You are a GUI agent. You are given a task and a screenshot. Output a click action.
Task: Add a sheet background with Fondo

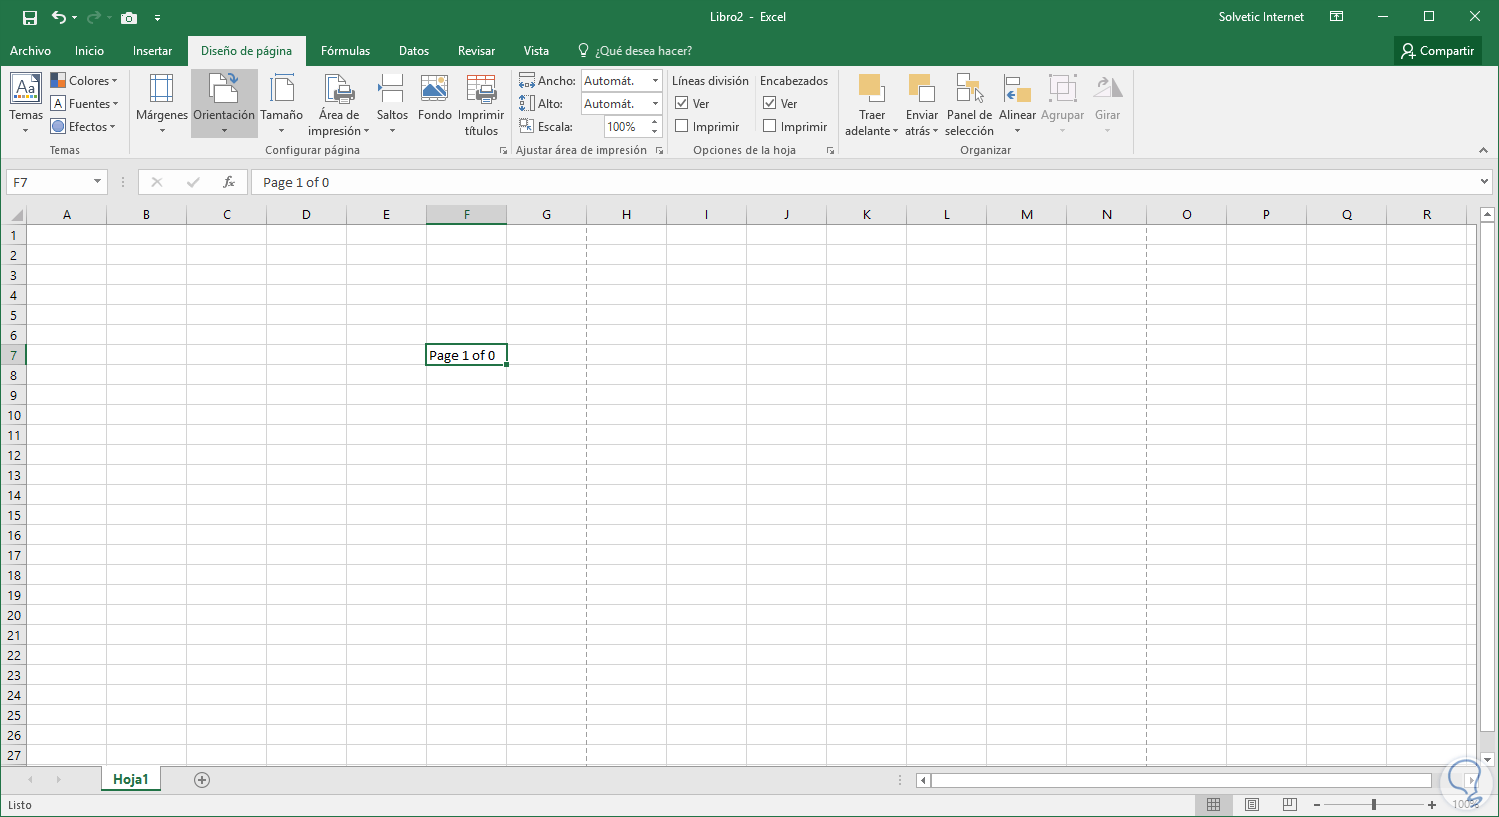(435, 98)
